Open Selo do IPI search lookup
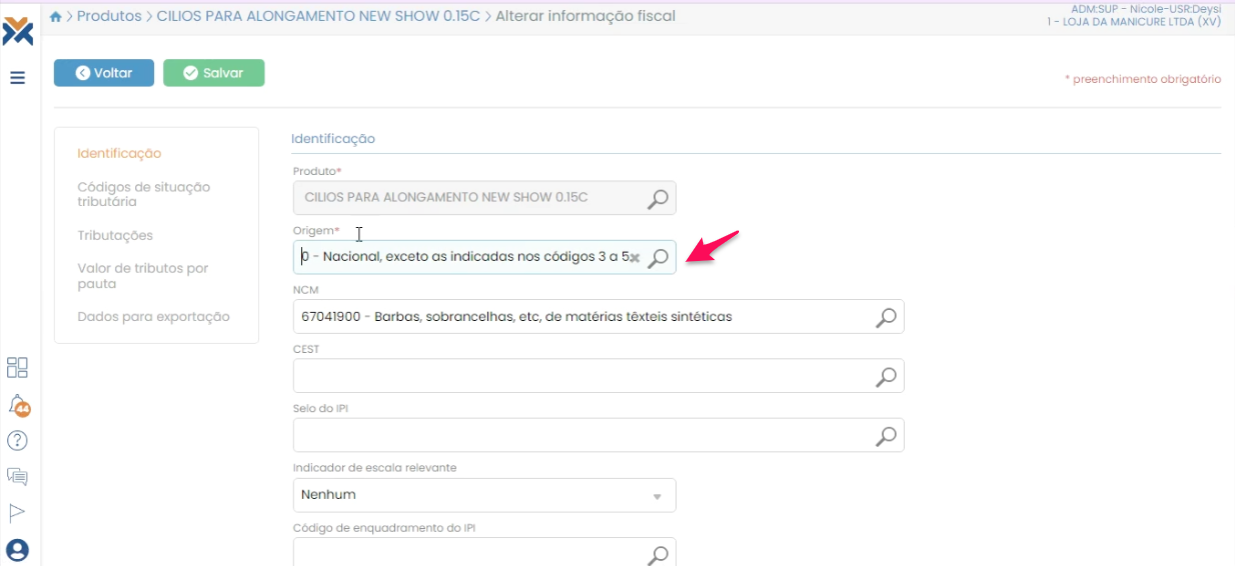 pos(886,436)
